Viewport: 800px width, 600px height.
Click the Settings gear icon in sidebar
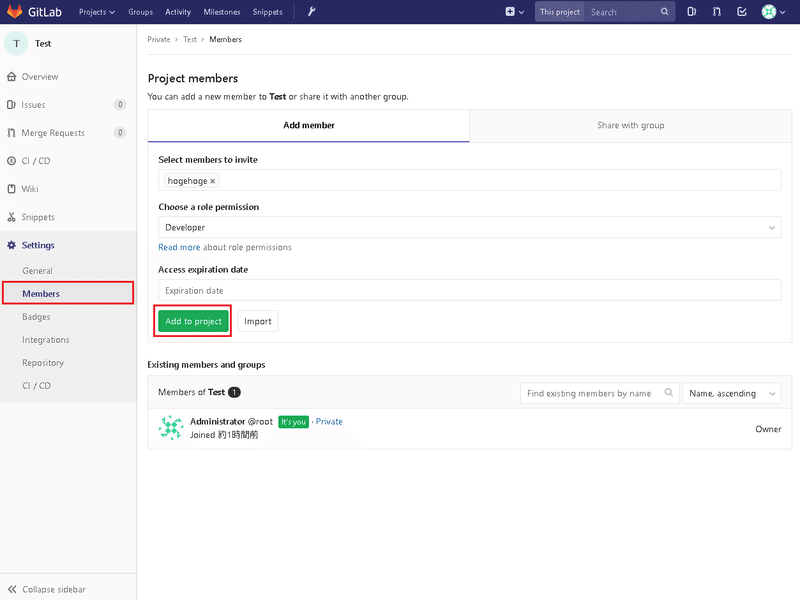coord(11,245)
